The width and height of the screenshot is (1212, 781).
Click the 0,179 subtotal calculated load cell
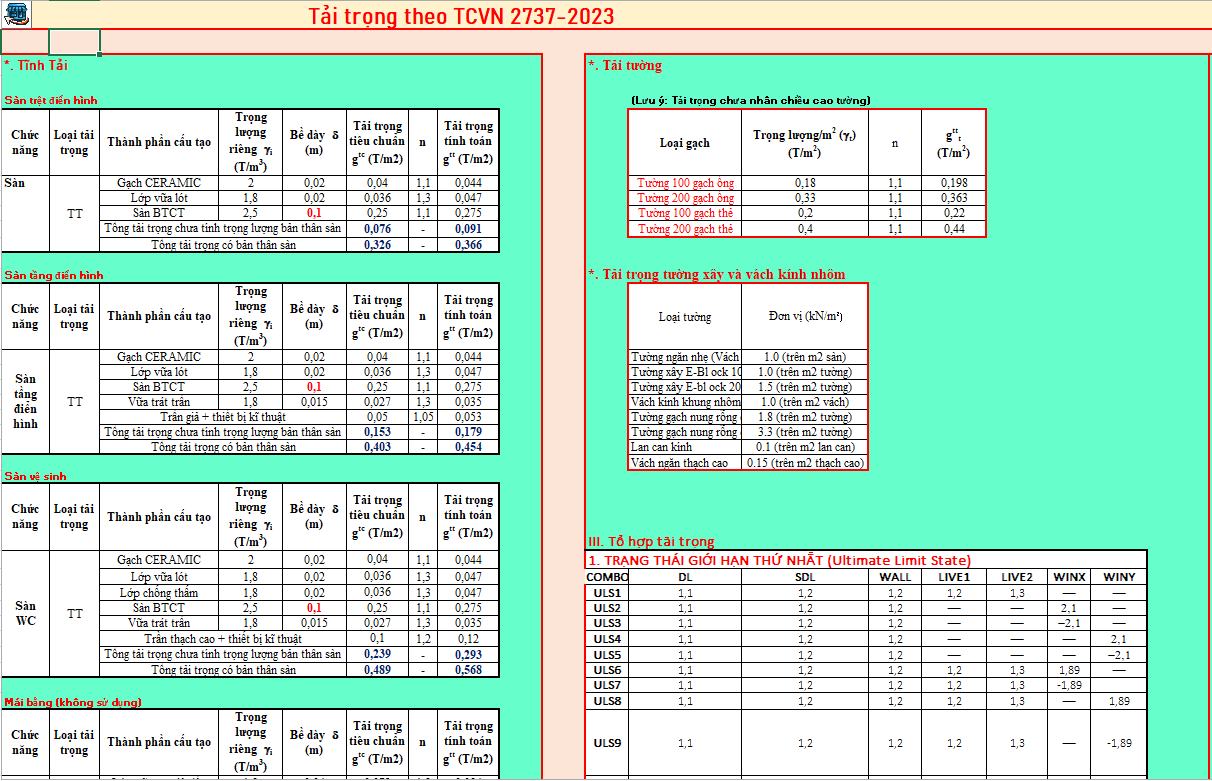pos(468,432)
